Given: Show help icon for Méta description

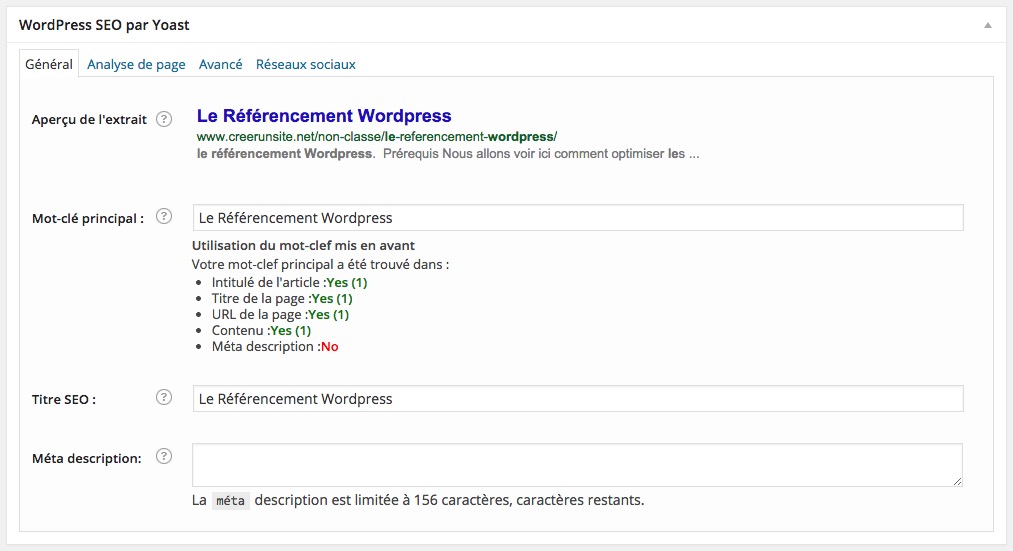Looking at the screenshot, I should [x=164, y=457].
